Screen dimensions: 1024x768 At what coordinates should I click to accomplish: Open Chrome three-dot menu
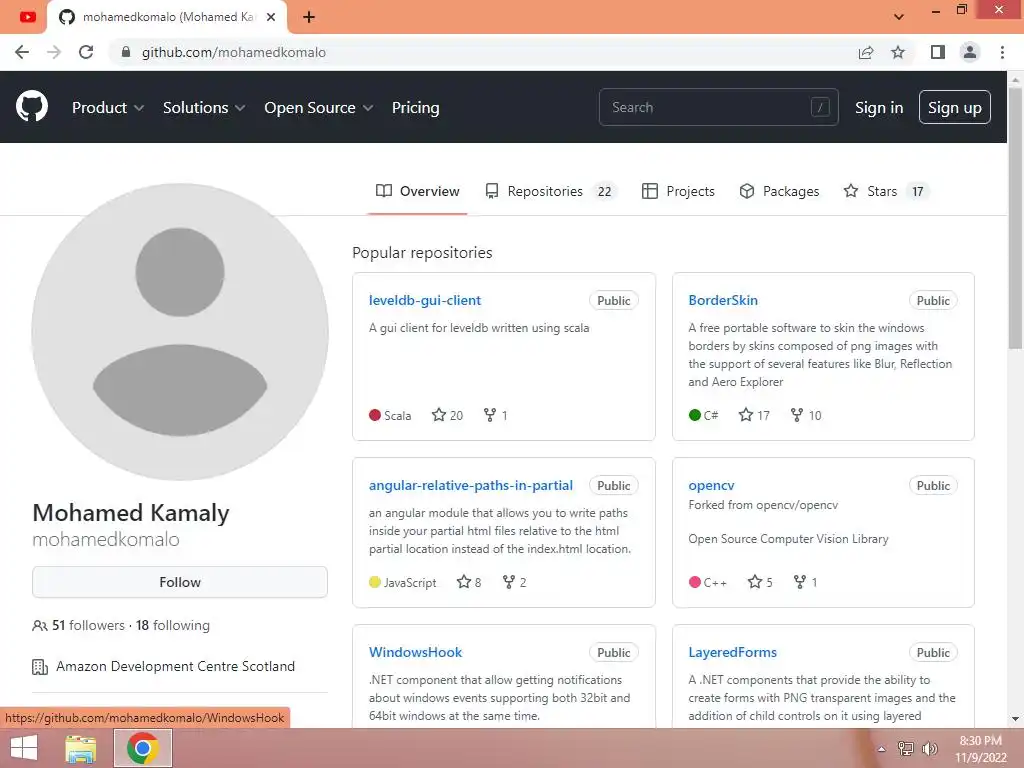point(1002,52)
